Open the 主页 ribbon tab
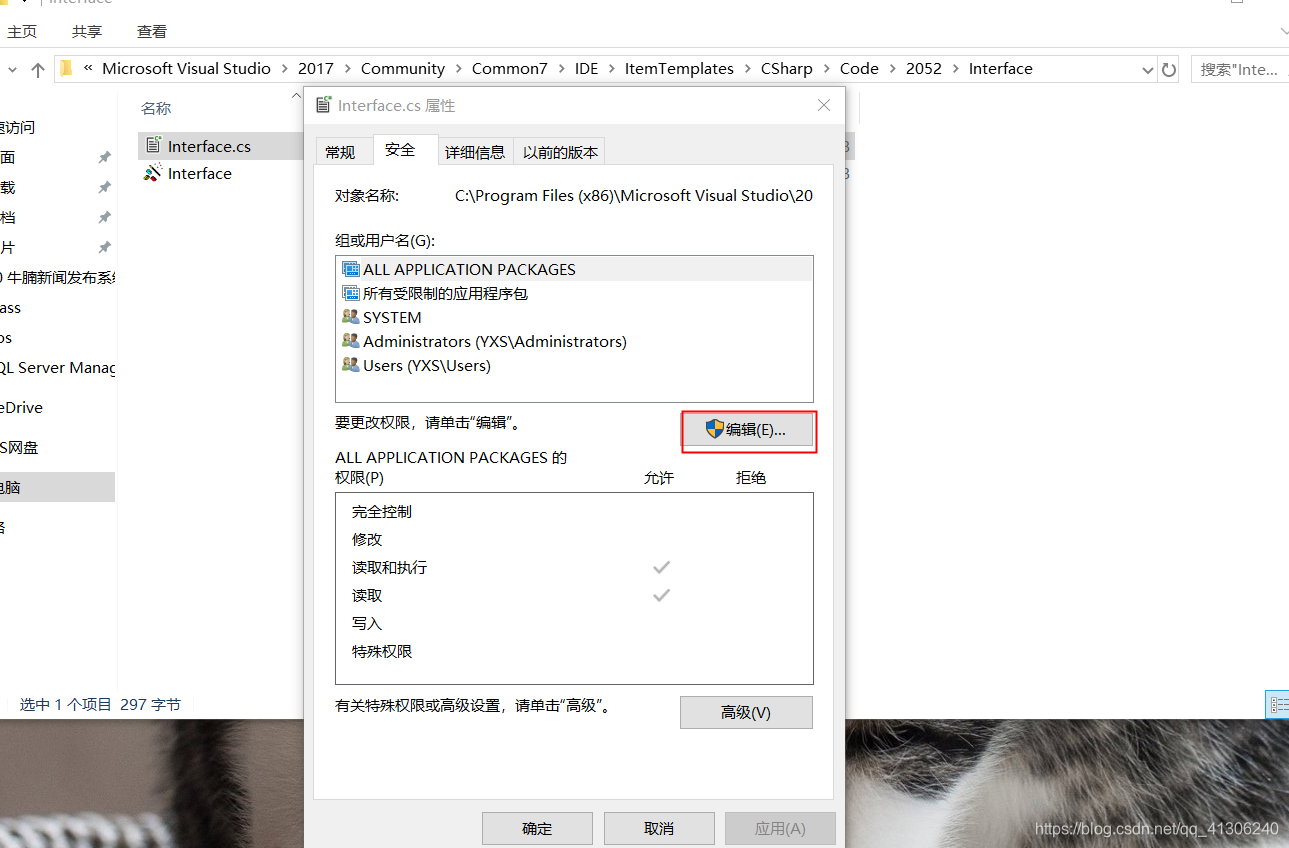Screen dimensions: 1289x848 [22, 32]
